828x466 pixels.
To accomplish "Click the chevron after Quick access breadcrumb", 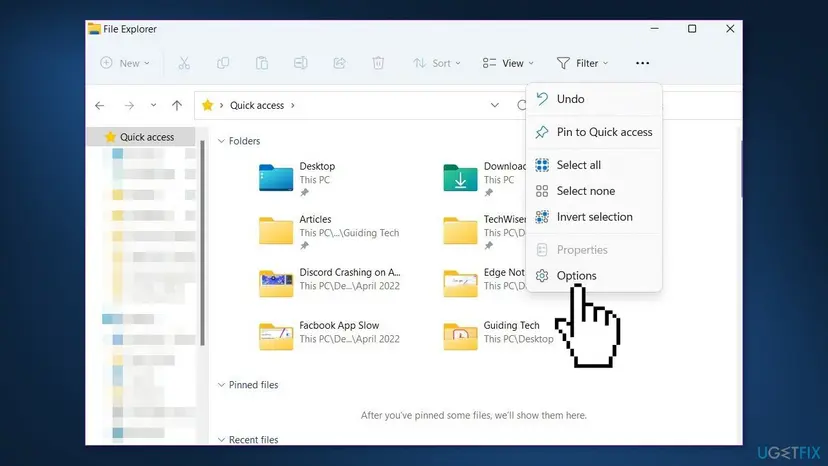I will pyautogui.click(x=293, y=105).
